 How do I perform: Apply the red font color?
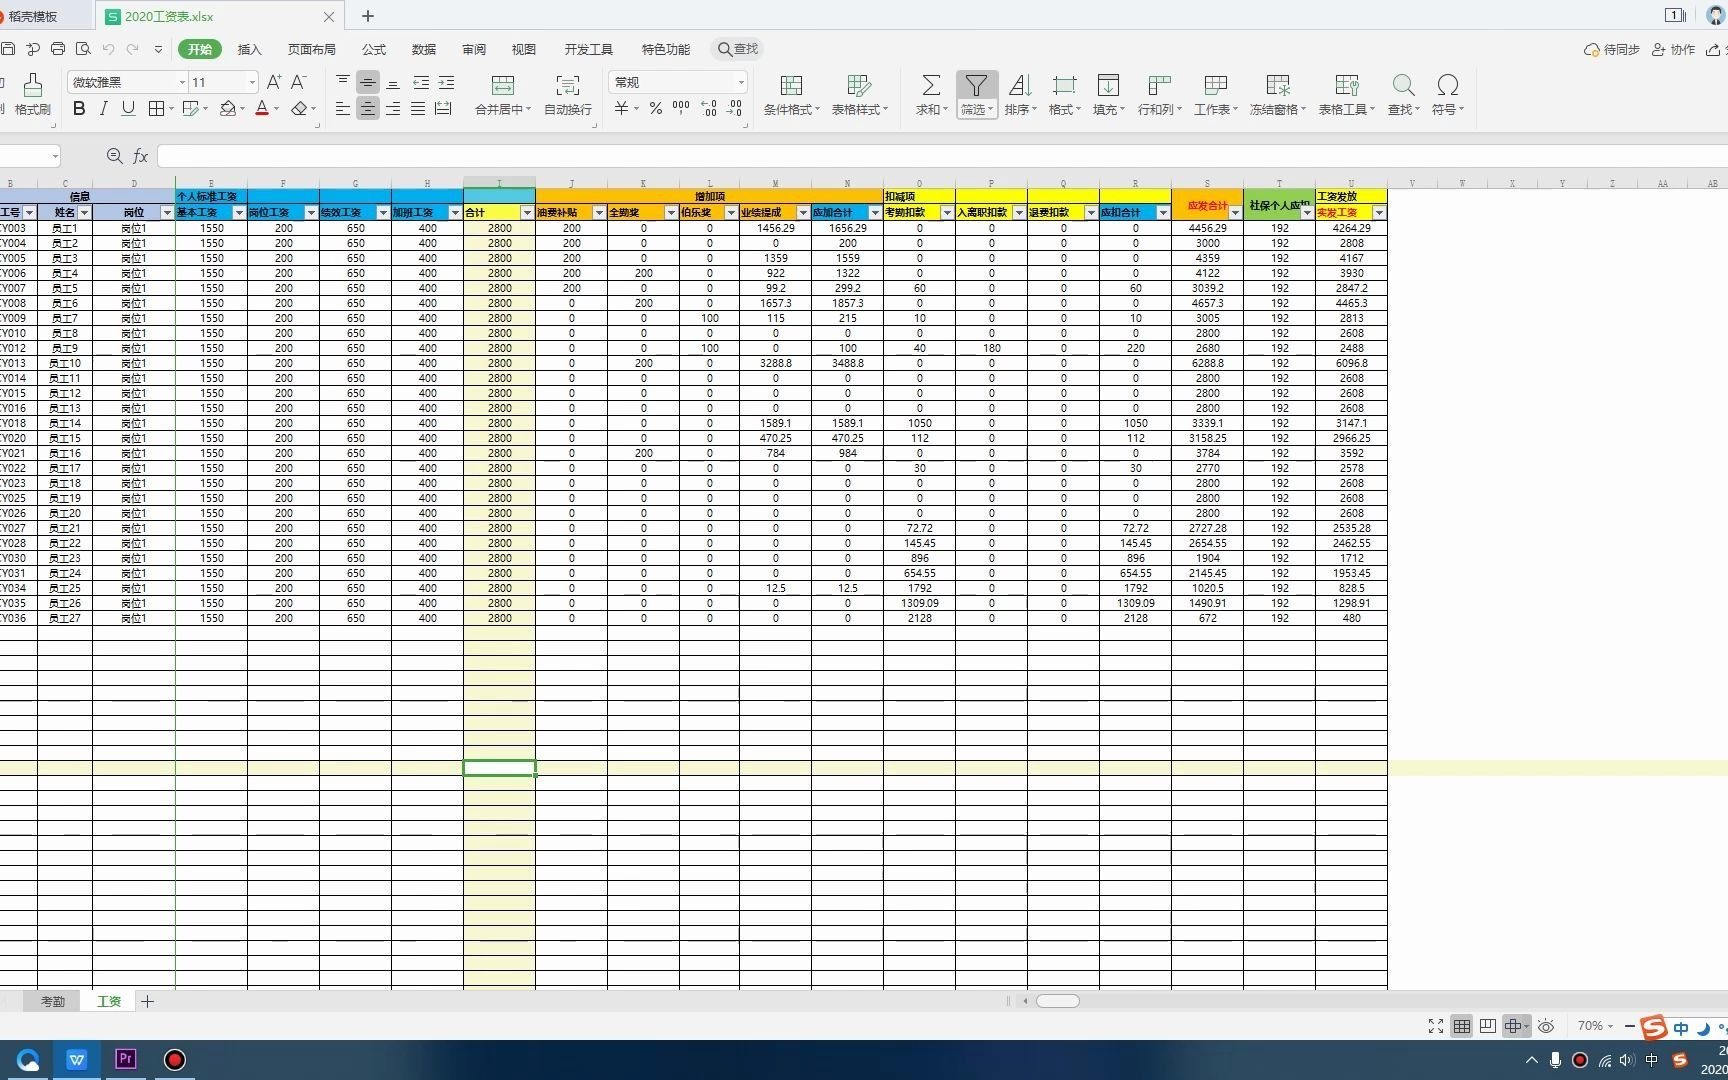point(262,109)
